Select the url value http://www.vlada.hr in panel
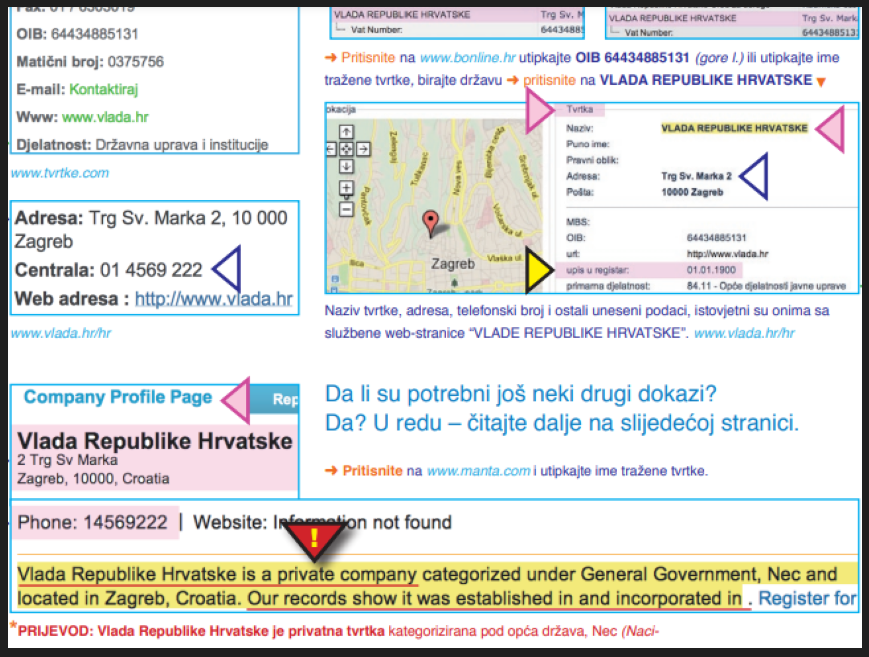Viewport: 869px width, 657px height. (x=728, y=254)
